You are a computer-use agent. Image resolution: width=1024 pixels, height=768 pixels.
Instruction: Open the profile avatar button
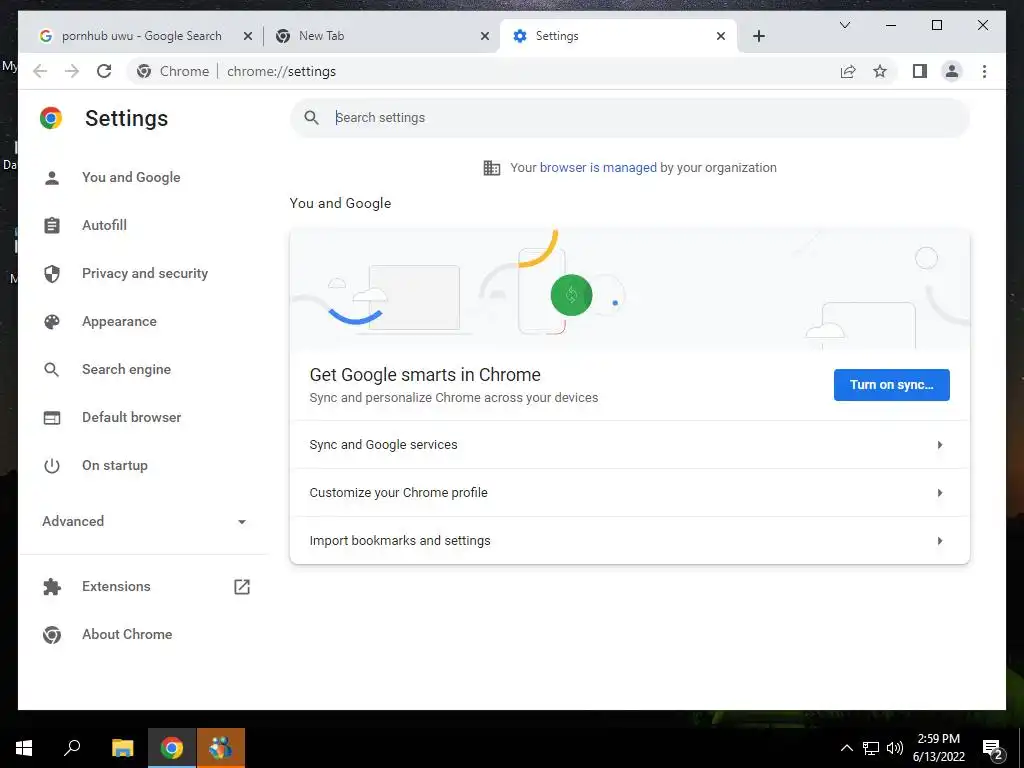(952, 71)
